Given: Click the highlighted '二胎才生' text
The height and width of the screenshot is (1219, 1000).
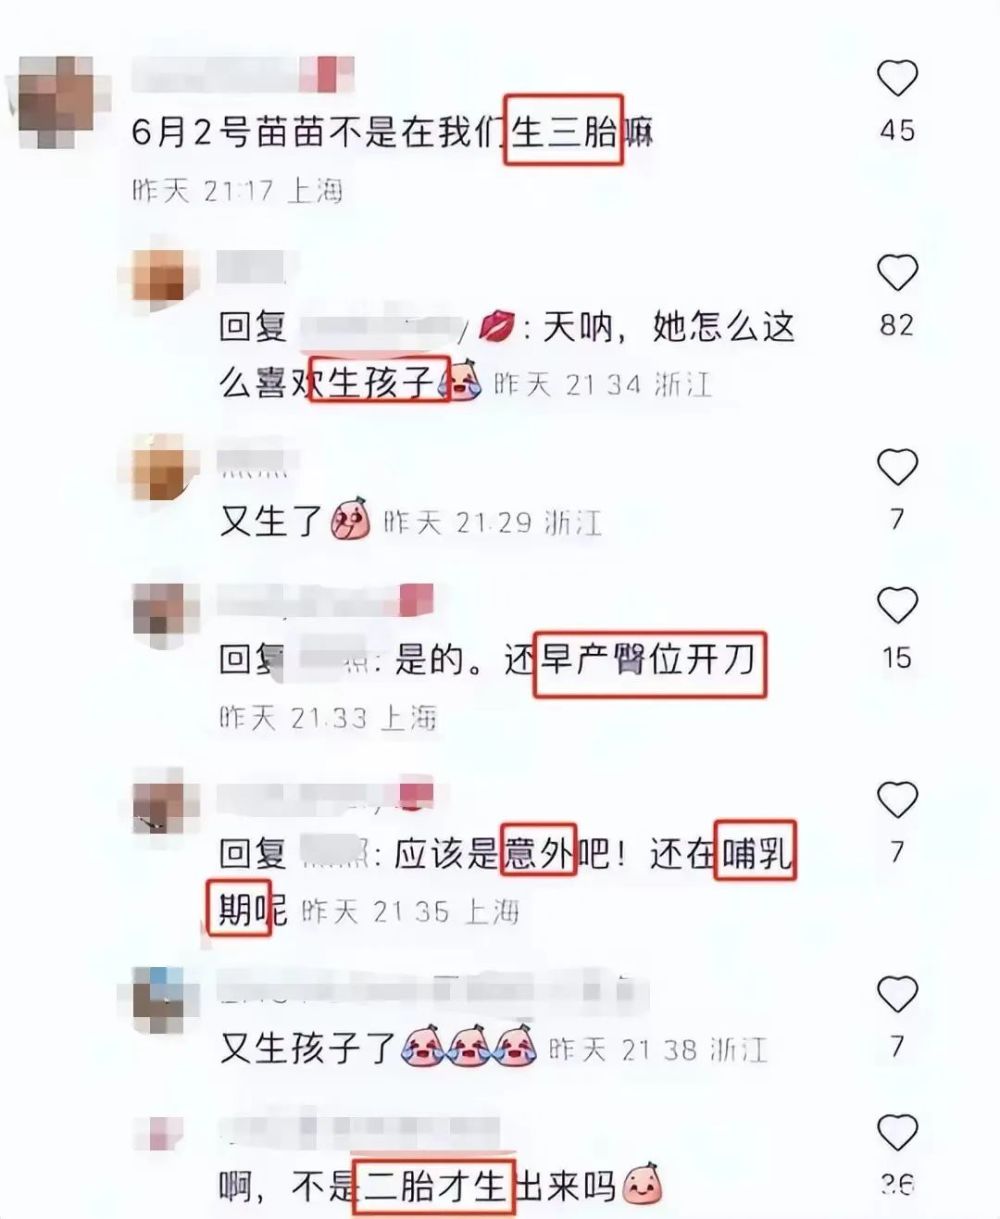Looking at the screenshot, I should pos(433,1186).
